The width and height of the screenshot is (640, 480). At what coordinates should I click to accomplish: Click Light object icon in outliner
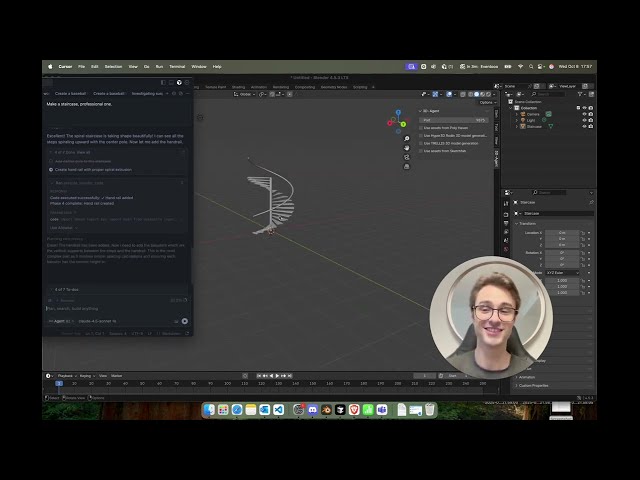tap(523, 120)
